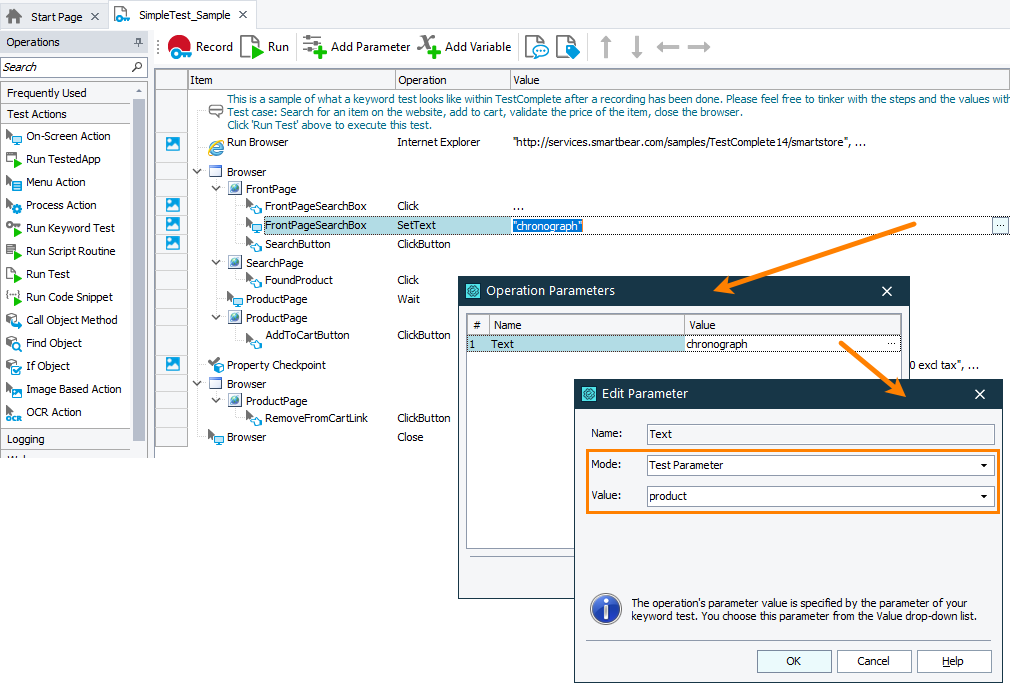Click Add Parameter in toolbar
This screenshot has height=683, width=1010.
pyautogui.click(x=357, y=47)
